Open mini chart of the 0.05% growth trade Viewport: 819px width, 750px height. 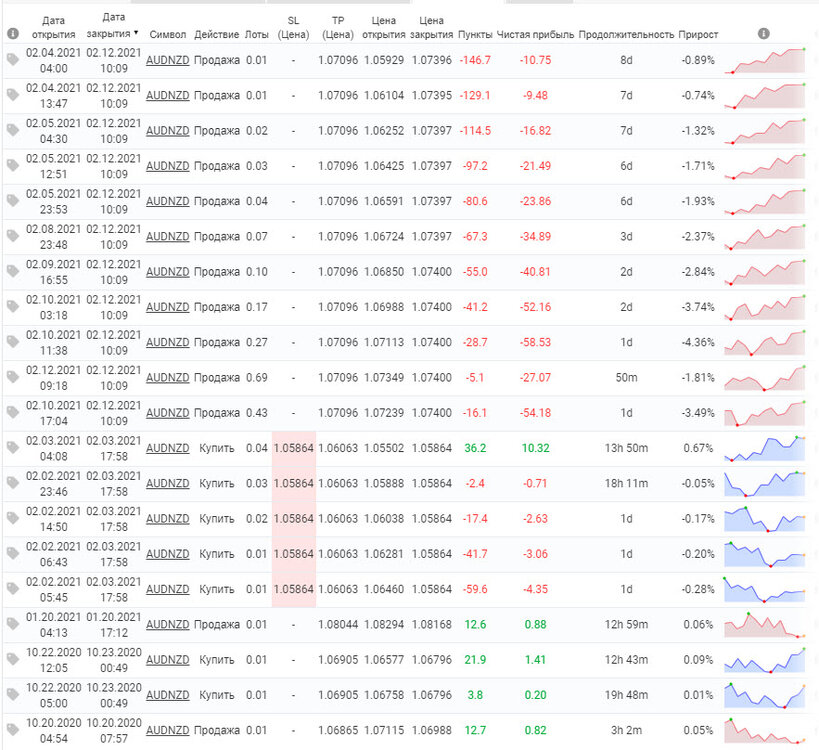click(765, 730)
